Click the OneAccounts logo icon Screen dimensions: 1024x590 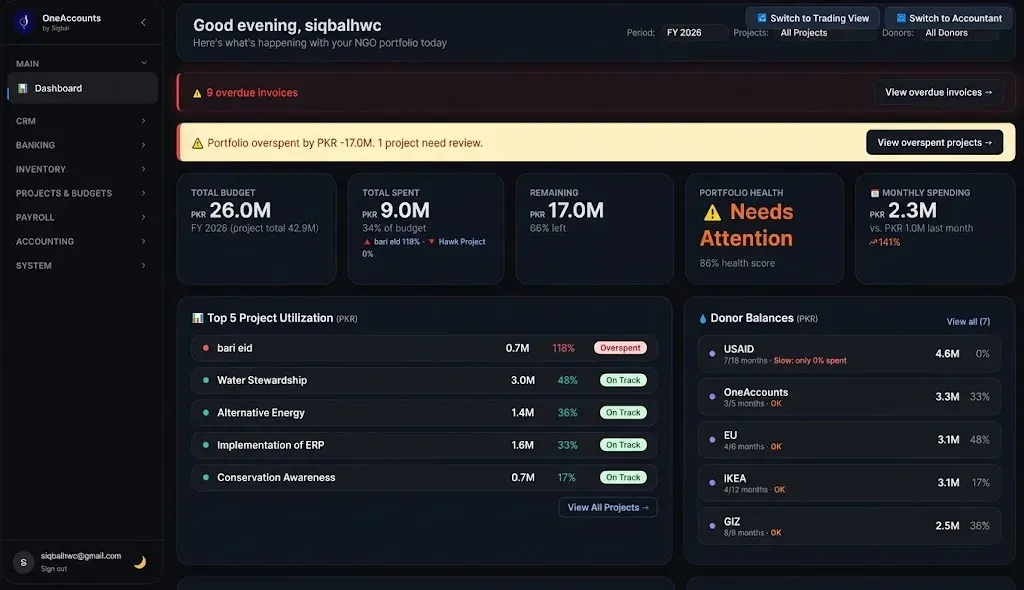[x=24, y=22]
